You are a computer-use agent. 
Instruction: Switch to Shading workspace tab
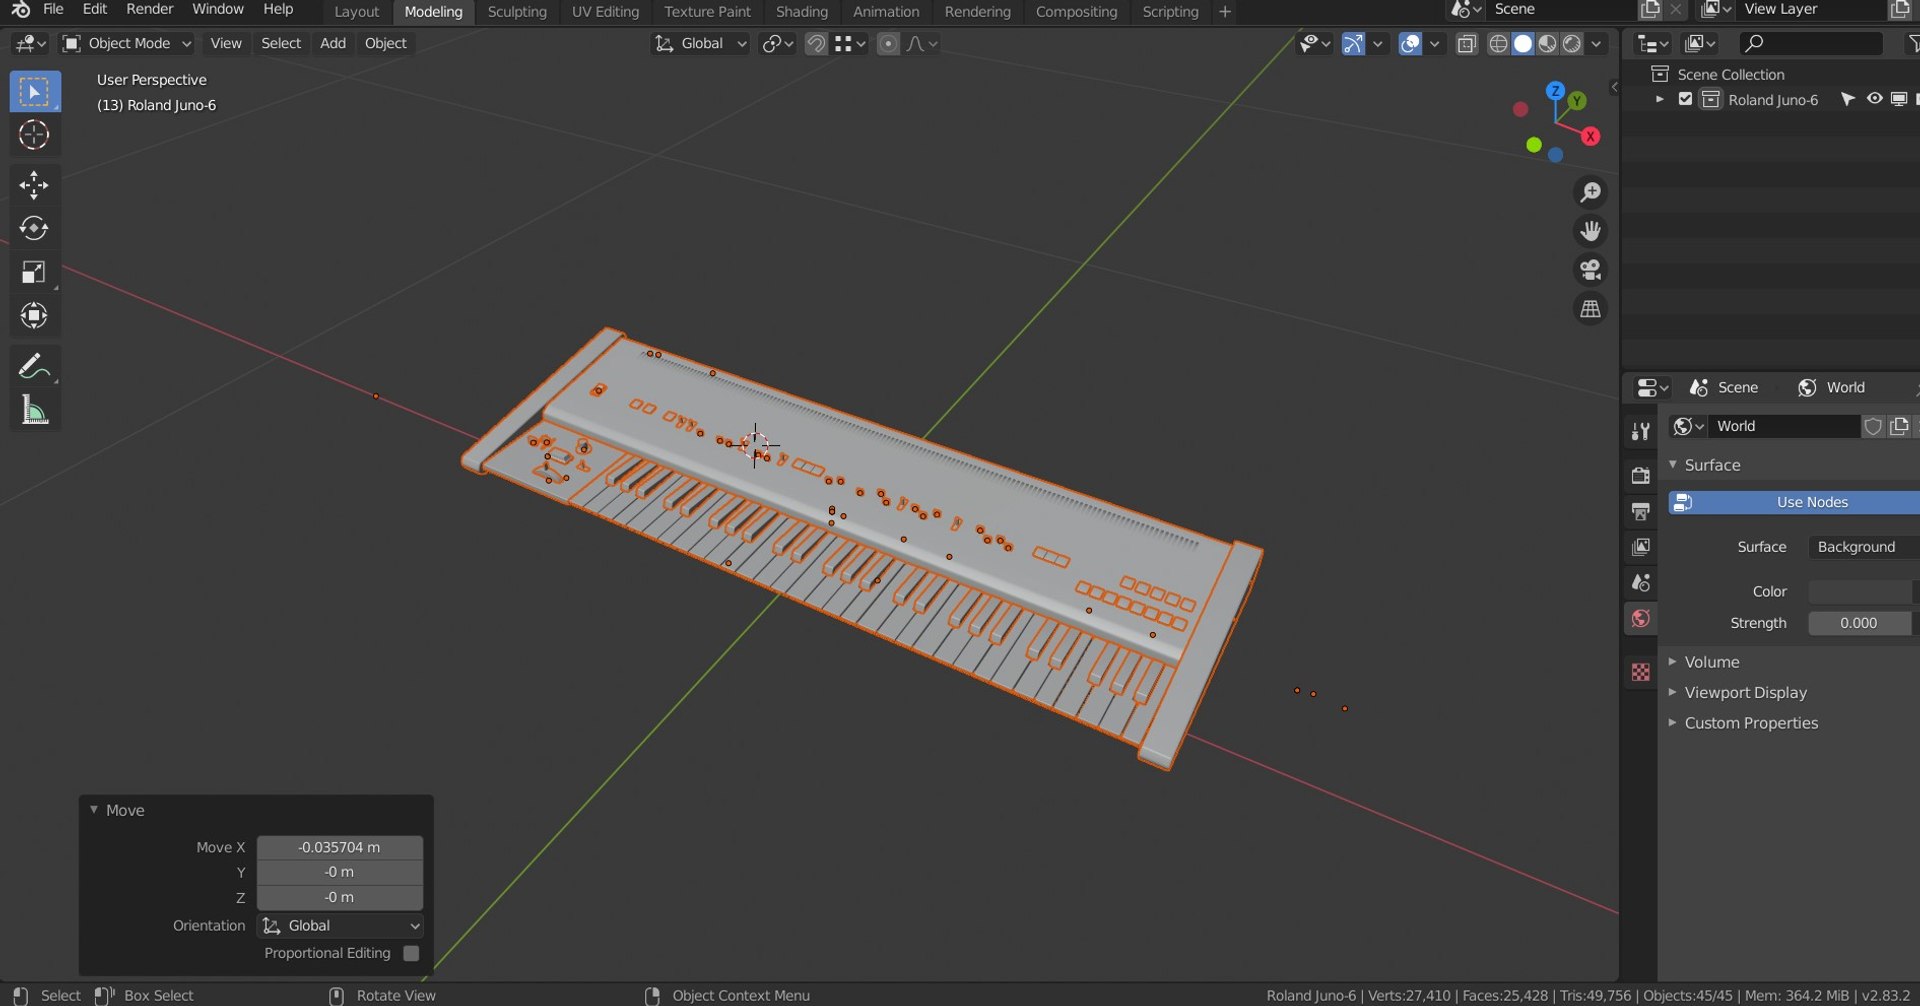[x=802, y=12]
